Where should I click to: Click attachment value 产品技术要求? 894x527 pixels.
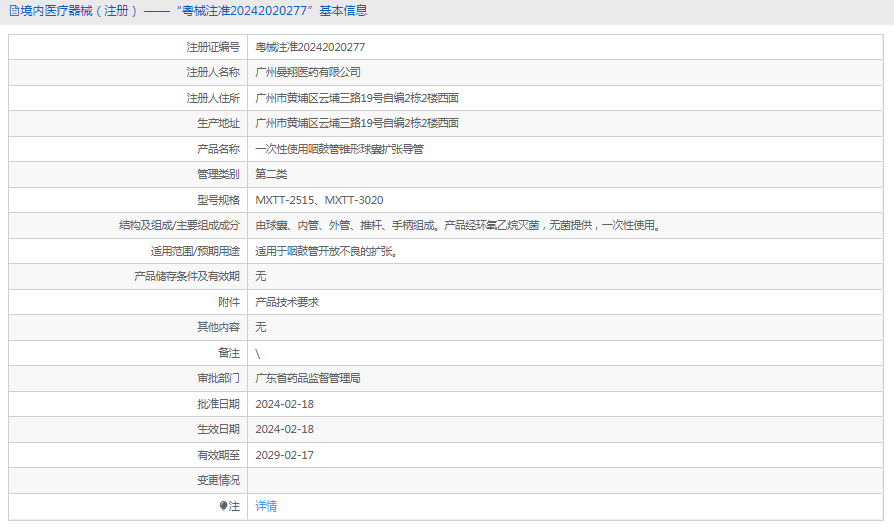287,302
